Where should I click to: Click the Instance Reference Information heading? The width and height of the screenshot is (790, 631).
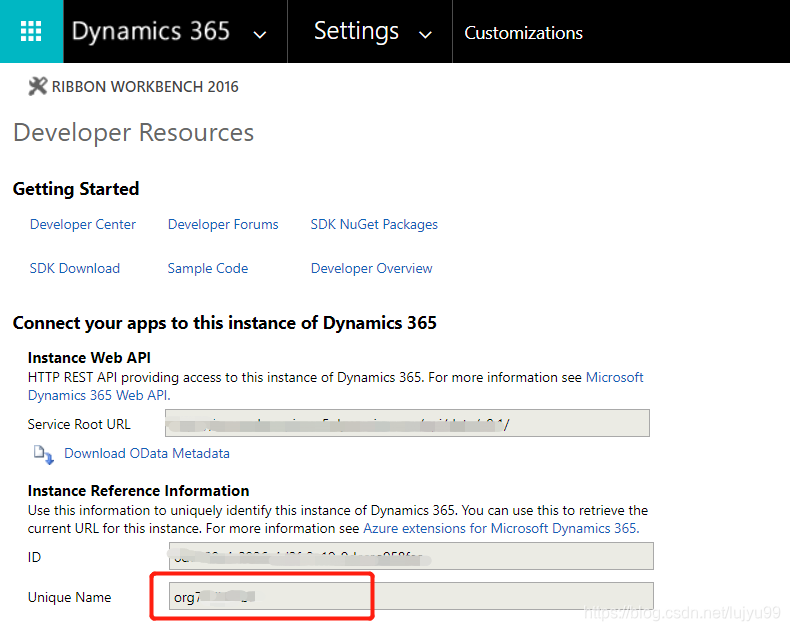pyautogui.click(x=139, y=490)
